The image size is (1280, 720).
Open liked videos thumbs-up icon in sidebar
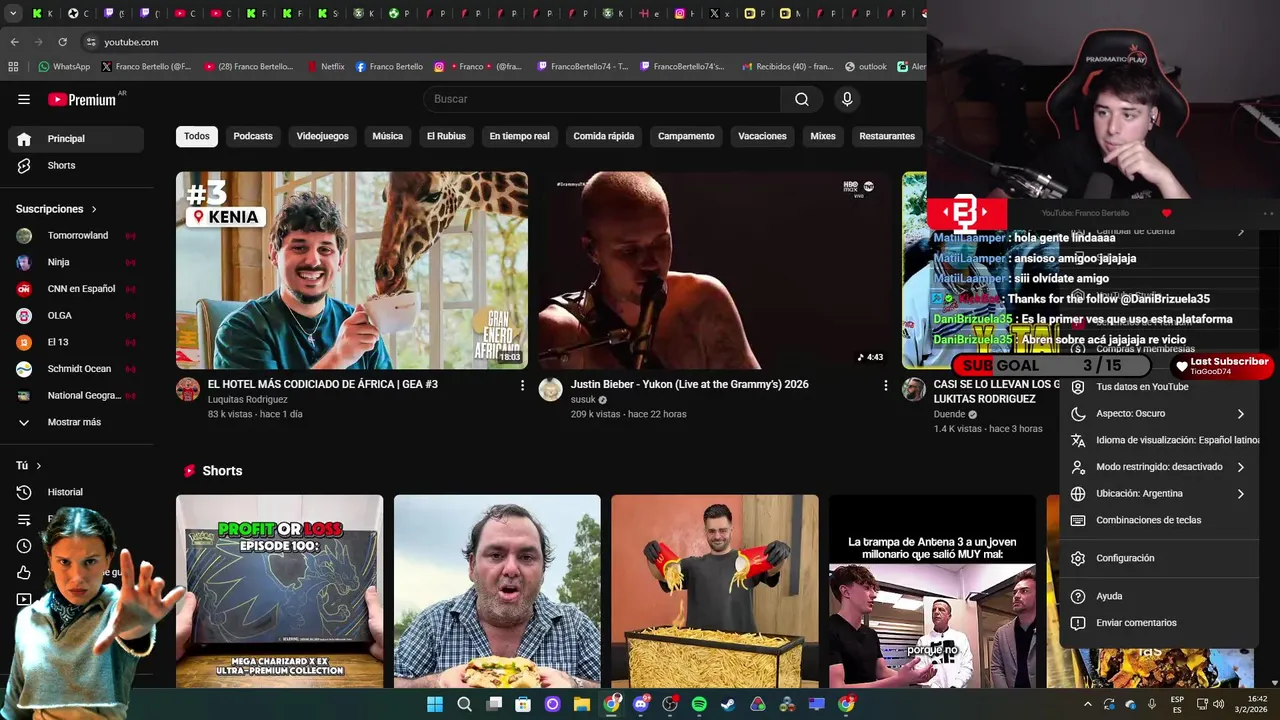24,572
